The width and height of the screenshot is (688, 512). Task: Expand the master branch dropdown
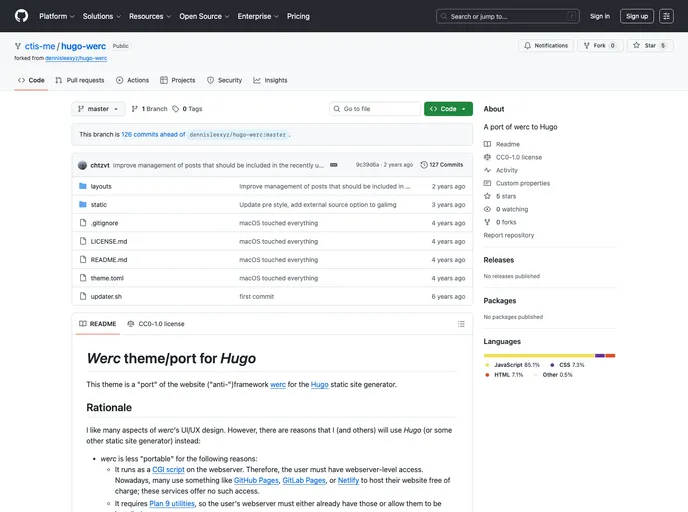pos(98,109)
